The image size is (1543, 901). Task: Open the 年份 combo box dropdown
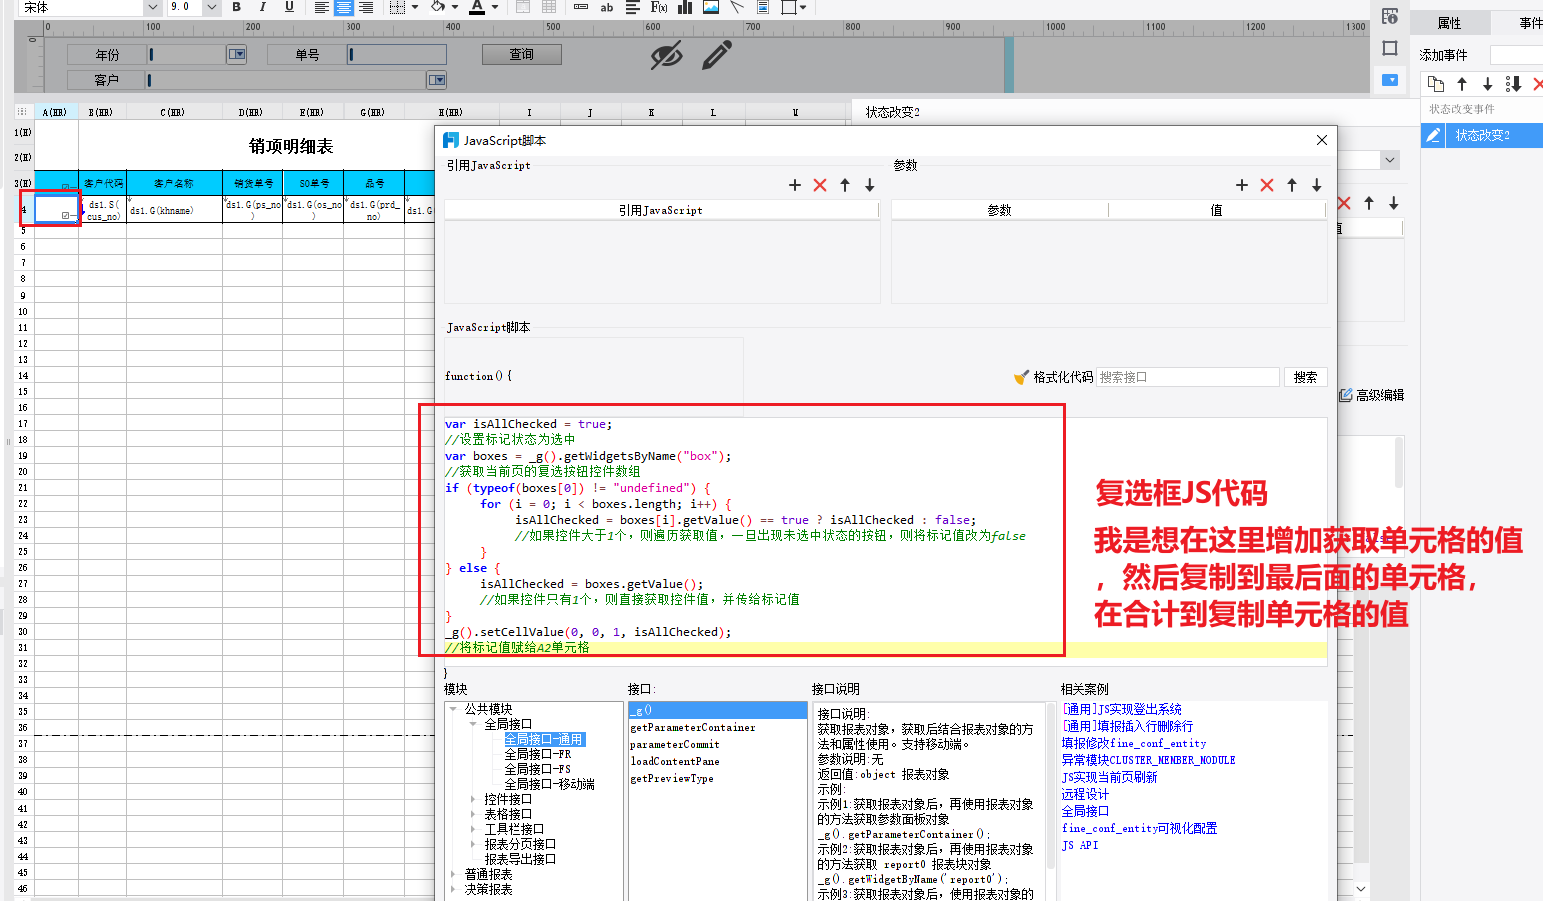point(237,54)
